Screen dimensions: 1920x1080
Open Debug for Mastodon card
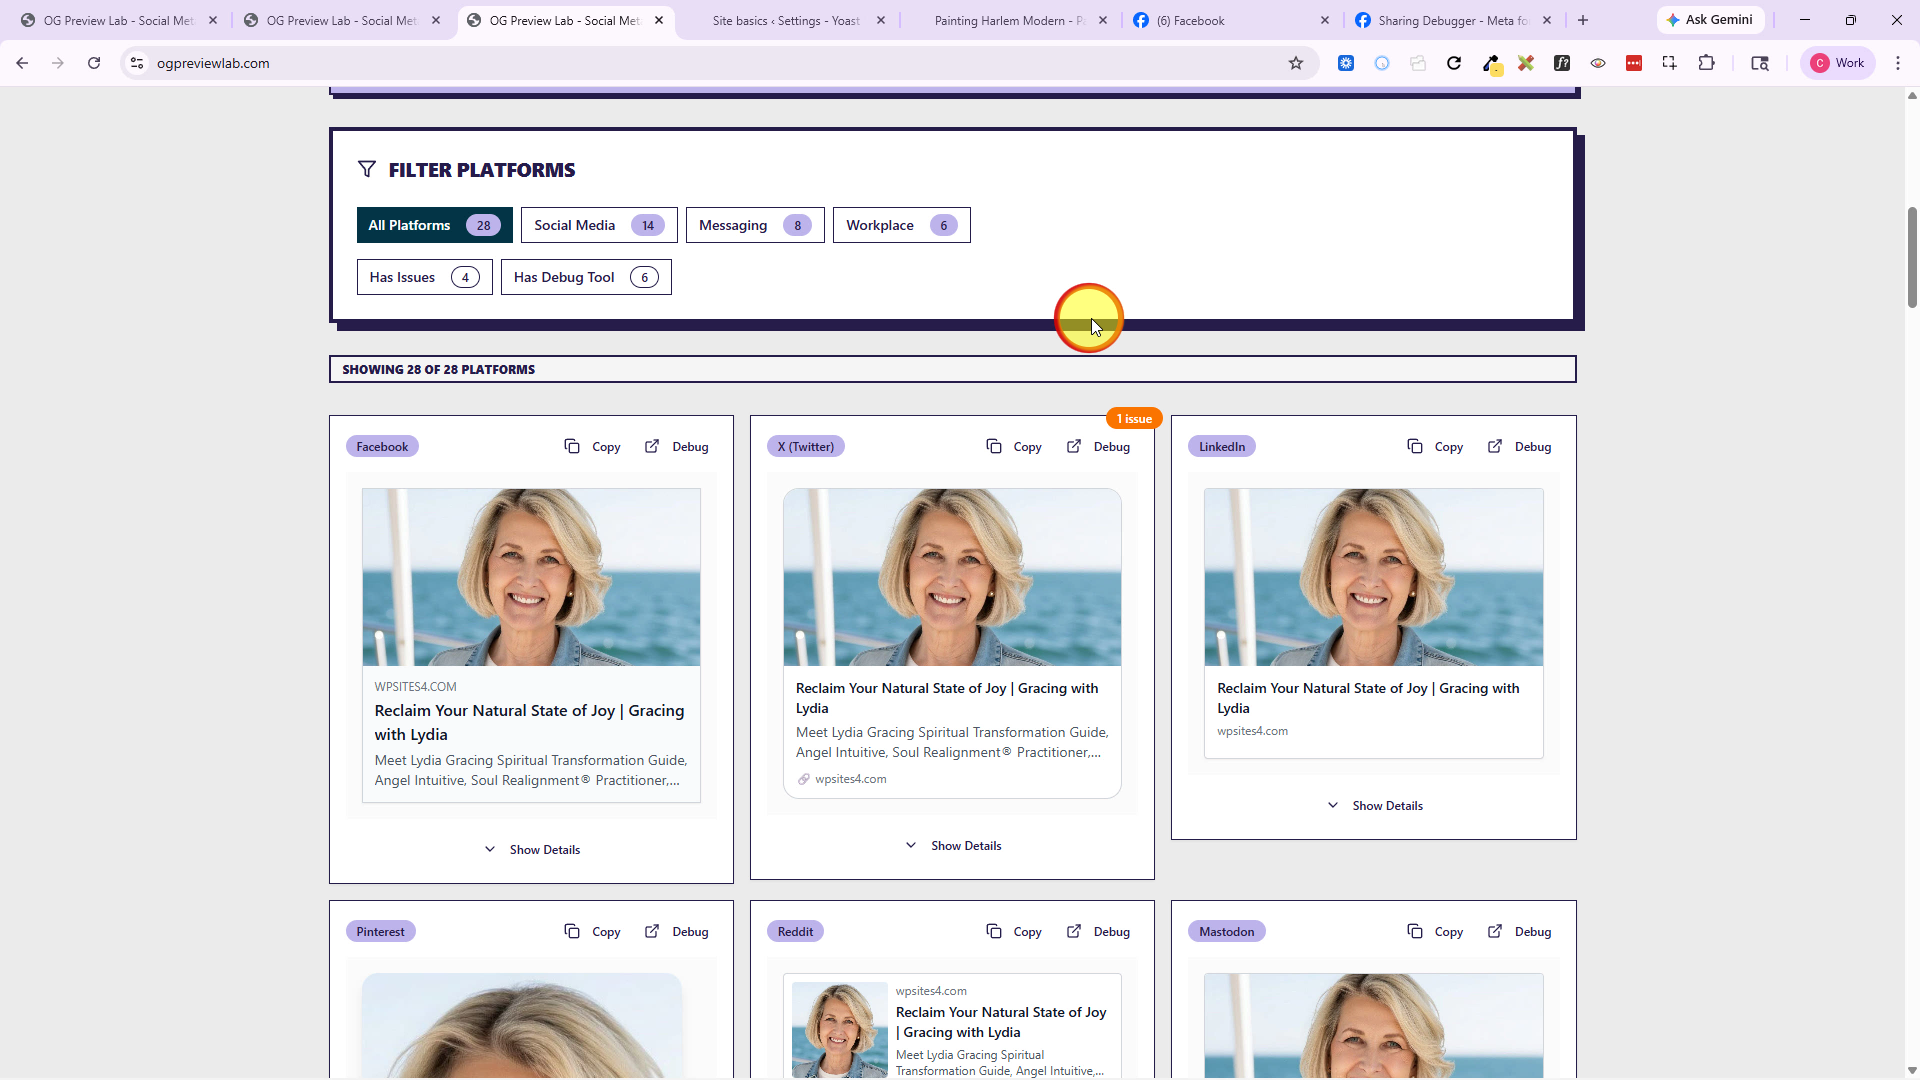(x=1520, y=932)
